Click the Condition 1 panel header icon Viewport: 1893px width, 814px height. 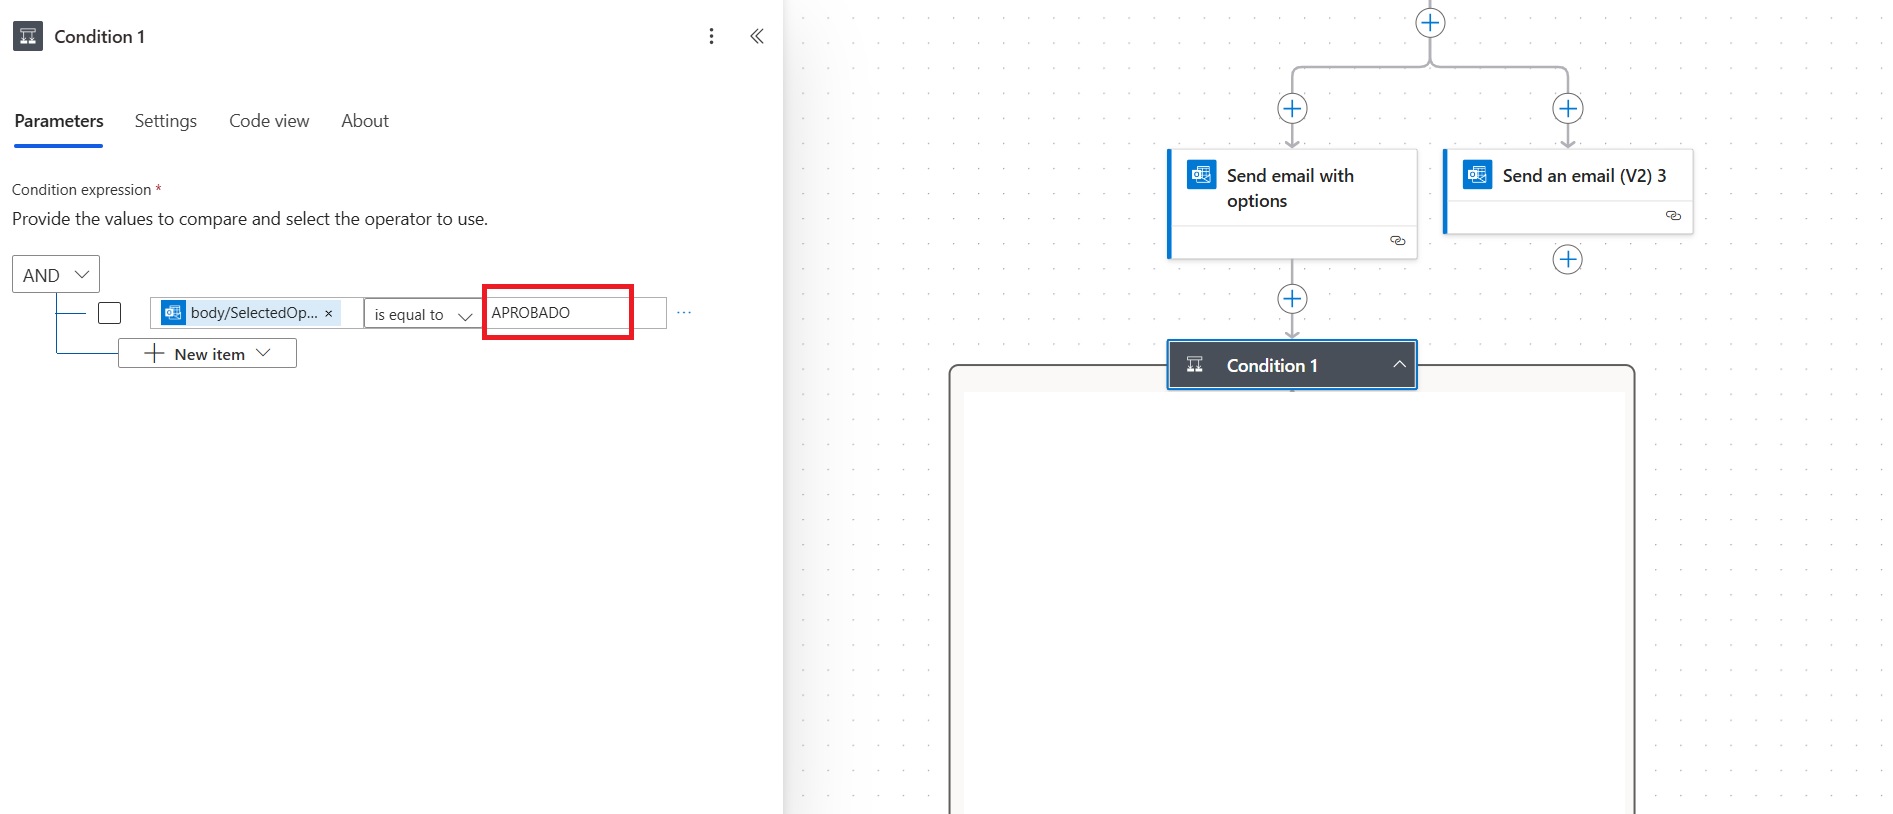pyautogui.click(x=28, y=36)
